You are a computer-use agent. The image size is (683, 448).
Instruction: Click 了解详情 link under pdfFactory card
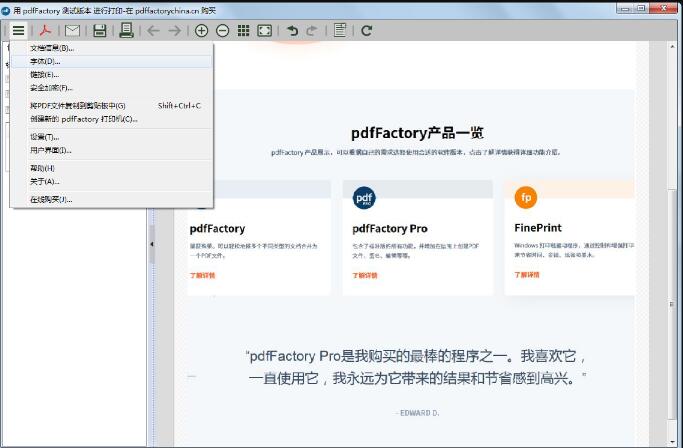(x=203, y=275)
